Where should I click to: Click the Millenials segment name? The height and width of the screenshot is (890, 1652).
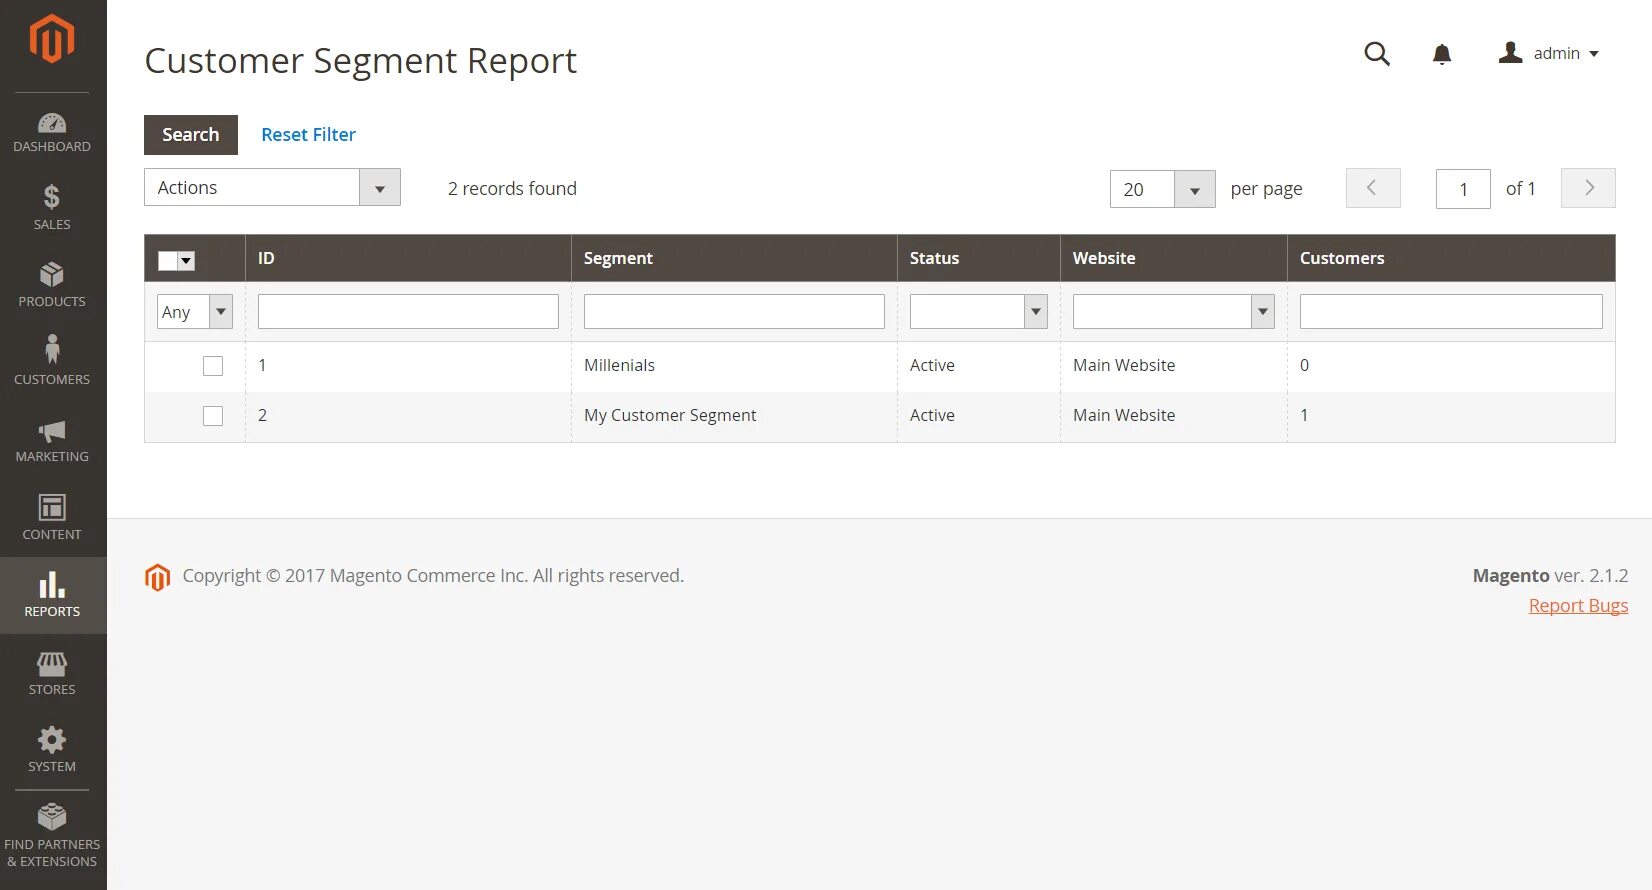[x=619, y=366]
